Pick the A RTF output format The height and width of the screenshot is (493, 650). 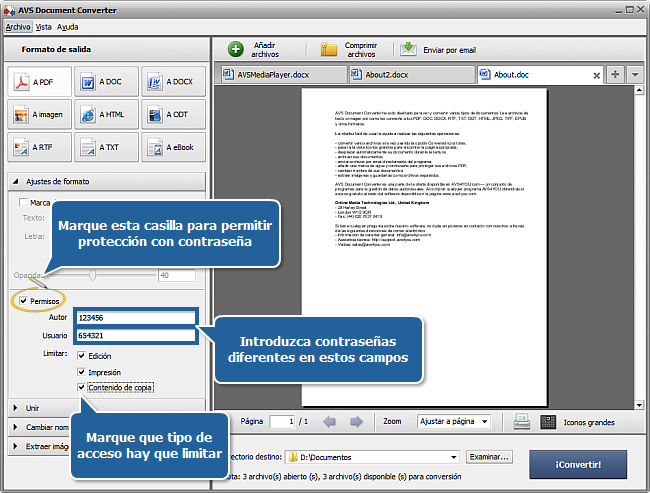pyautogui.click(x=39, y=147)
